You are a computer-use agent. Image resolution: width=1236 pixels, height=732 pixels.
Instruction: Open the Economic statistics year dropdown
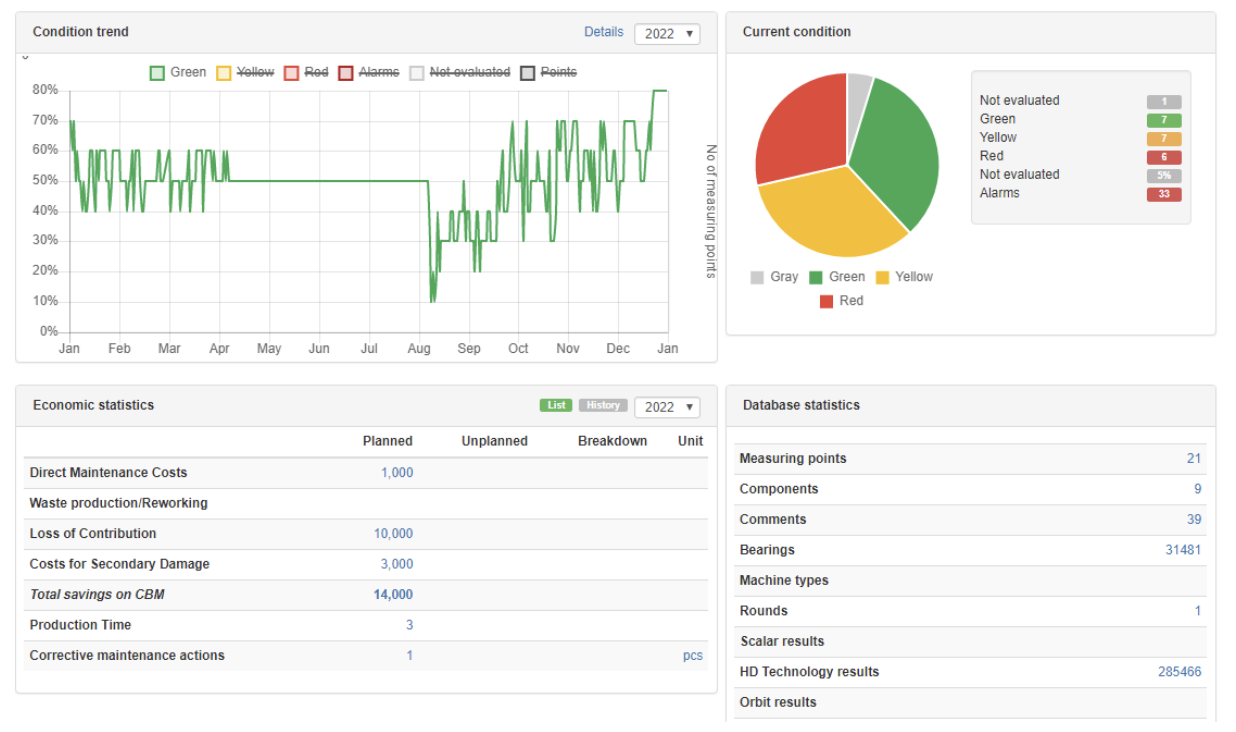(667, 407)
